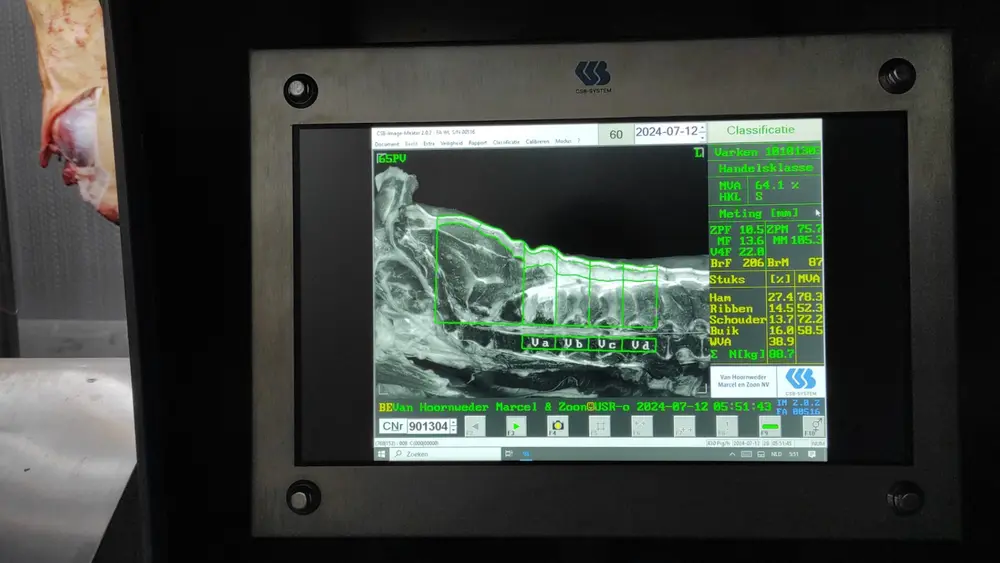The image size is (1000, 563).
Task: Click the F5 frame crop button
Action: [599, 426]
